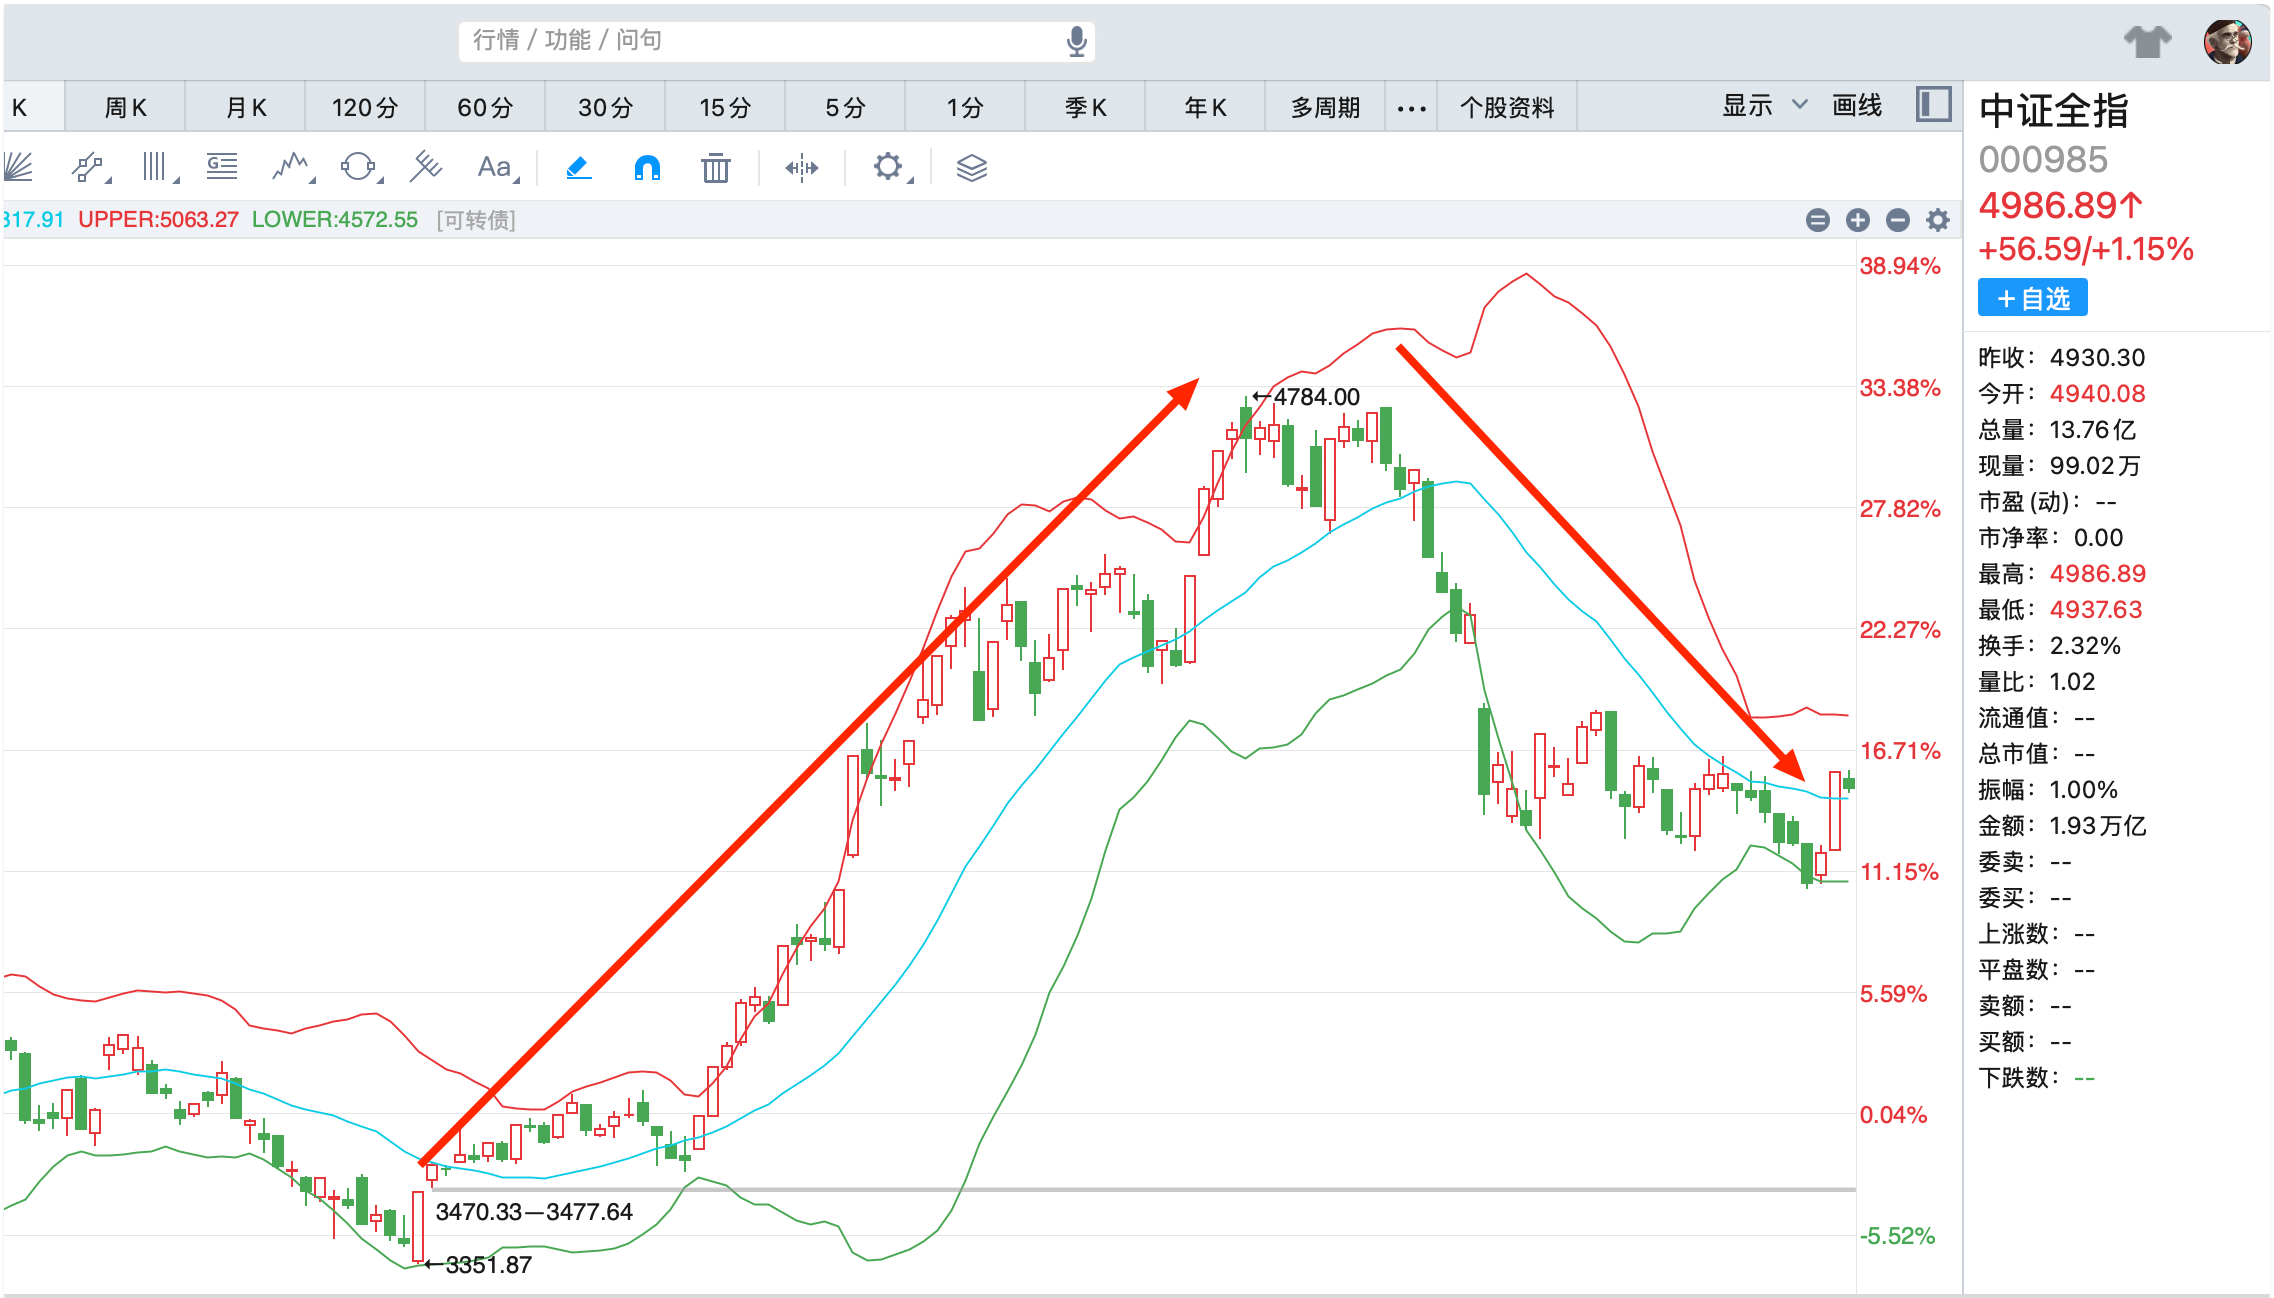Screen dimensions: 2274x1298
Task: Open the 个股资料 stock info link
Action: point(1506,107)
